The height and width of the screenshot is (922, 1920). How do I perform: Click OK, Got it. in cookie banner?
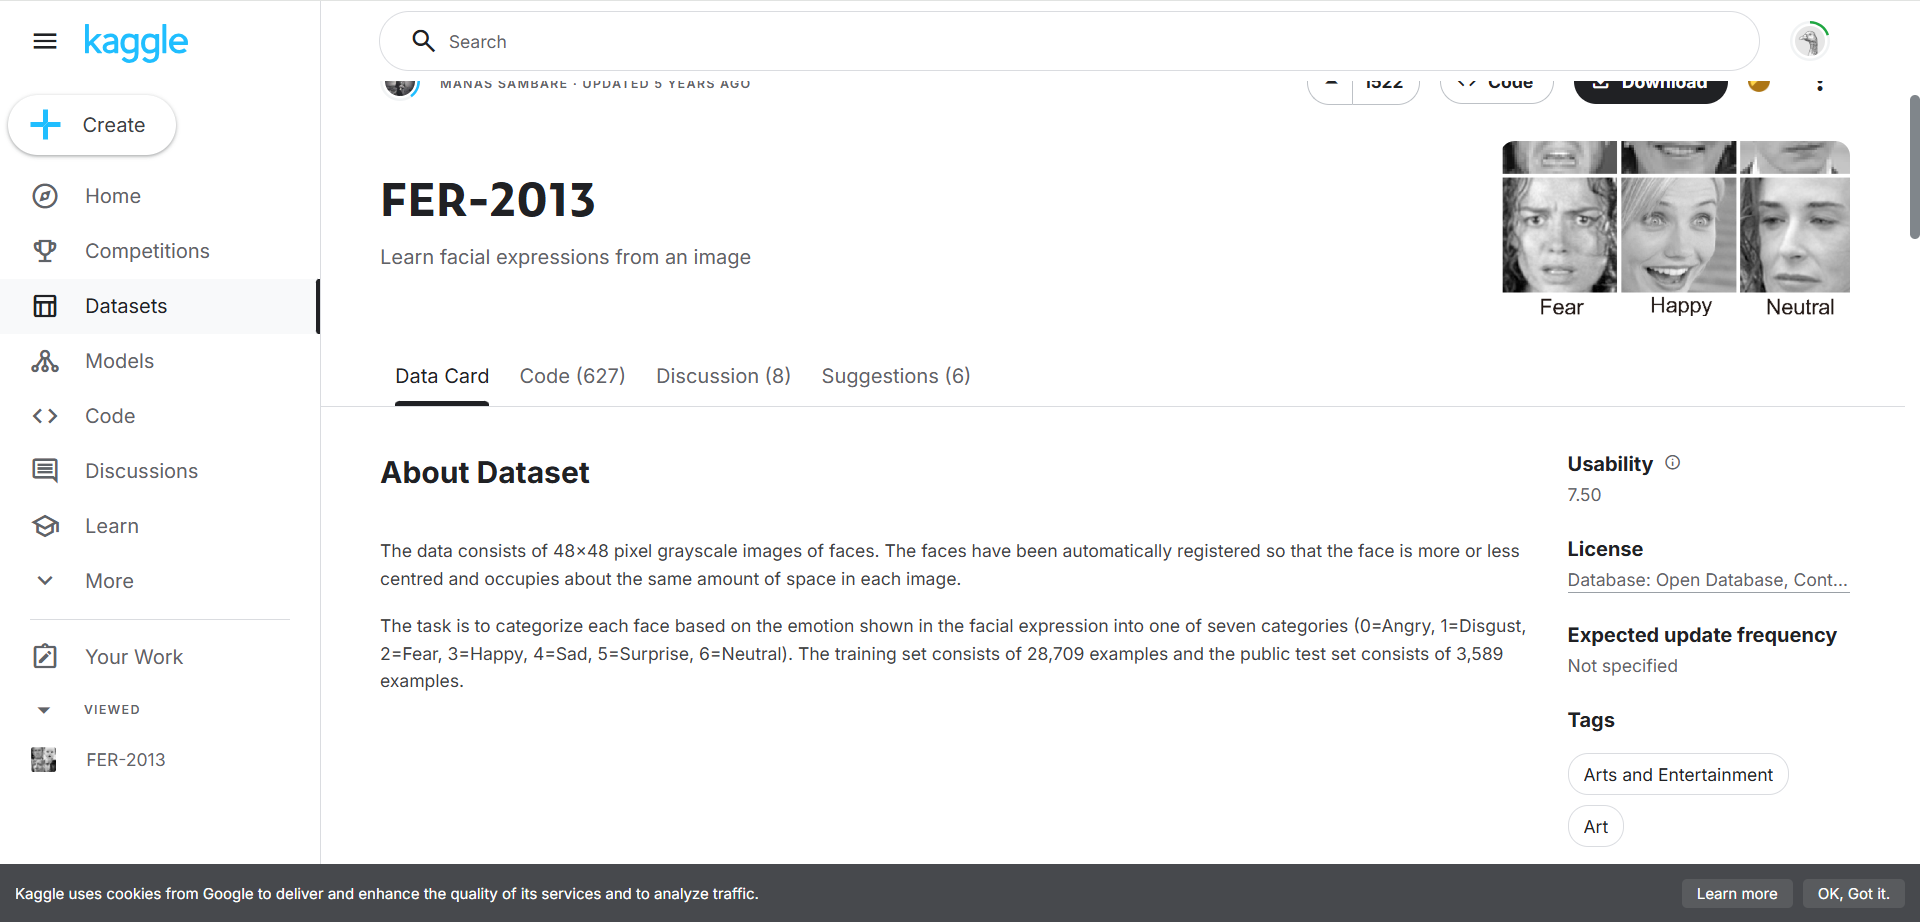[1854, 894]
